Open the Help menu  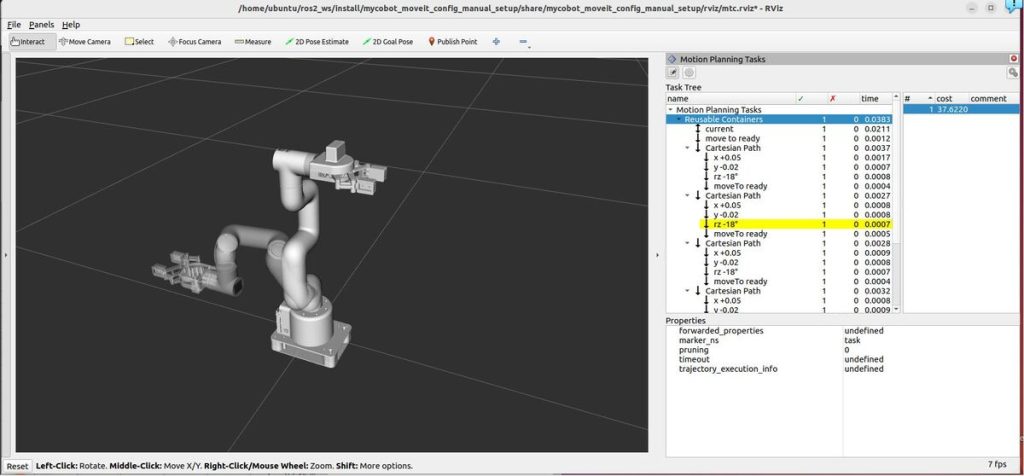tap(71, 24)
